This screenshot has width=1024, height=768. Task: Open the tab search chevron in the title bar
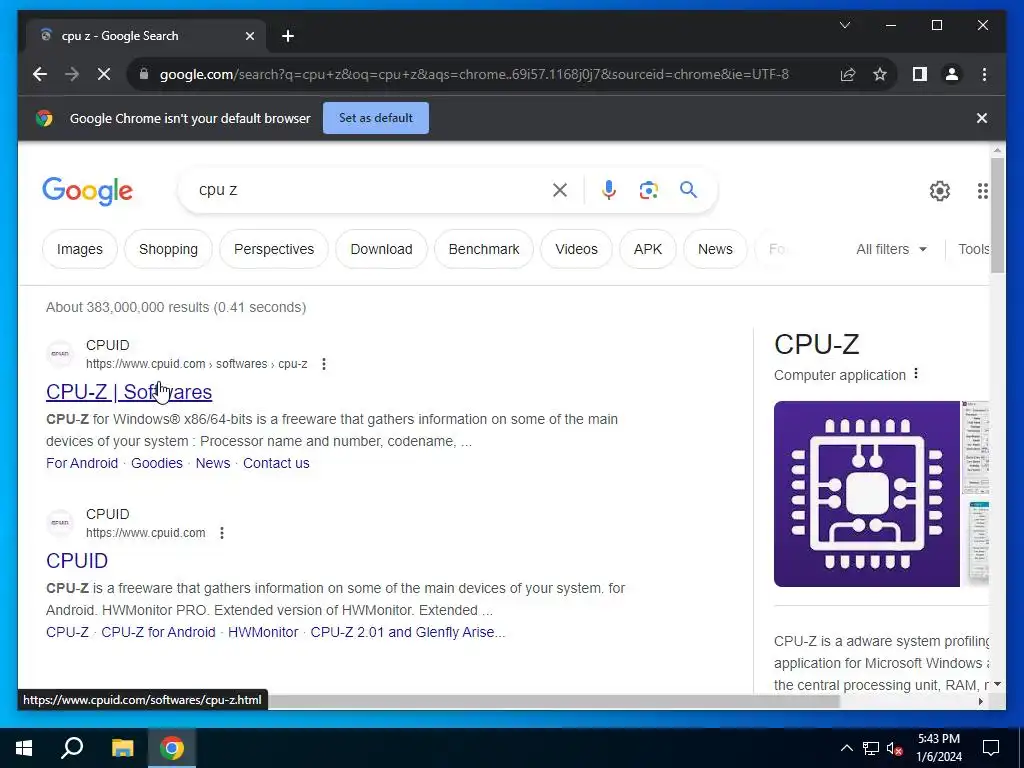(x=844, y=25)
